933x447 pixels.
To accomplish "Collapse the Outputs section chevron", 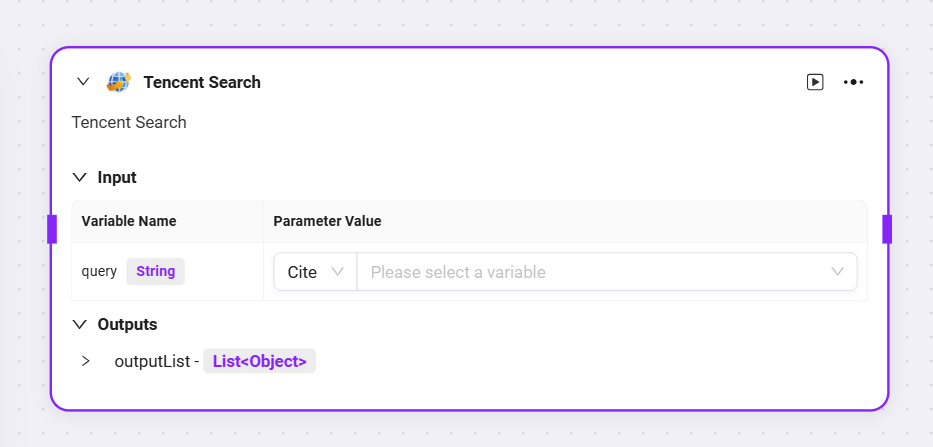I will point(79,324).
